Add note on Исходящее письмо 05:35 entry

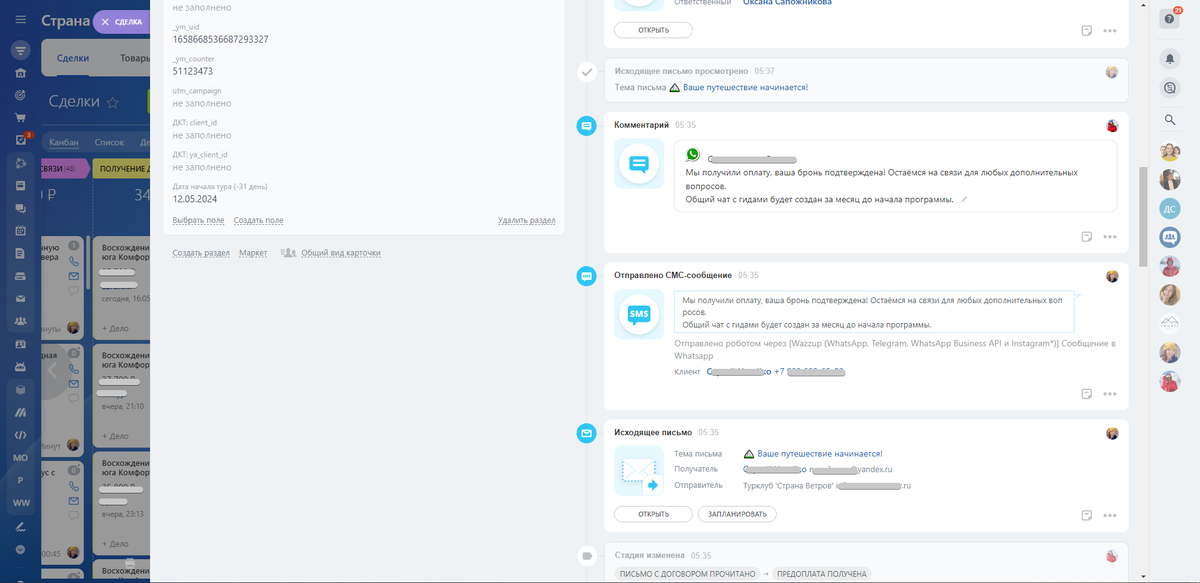(1086, 515)
